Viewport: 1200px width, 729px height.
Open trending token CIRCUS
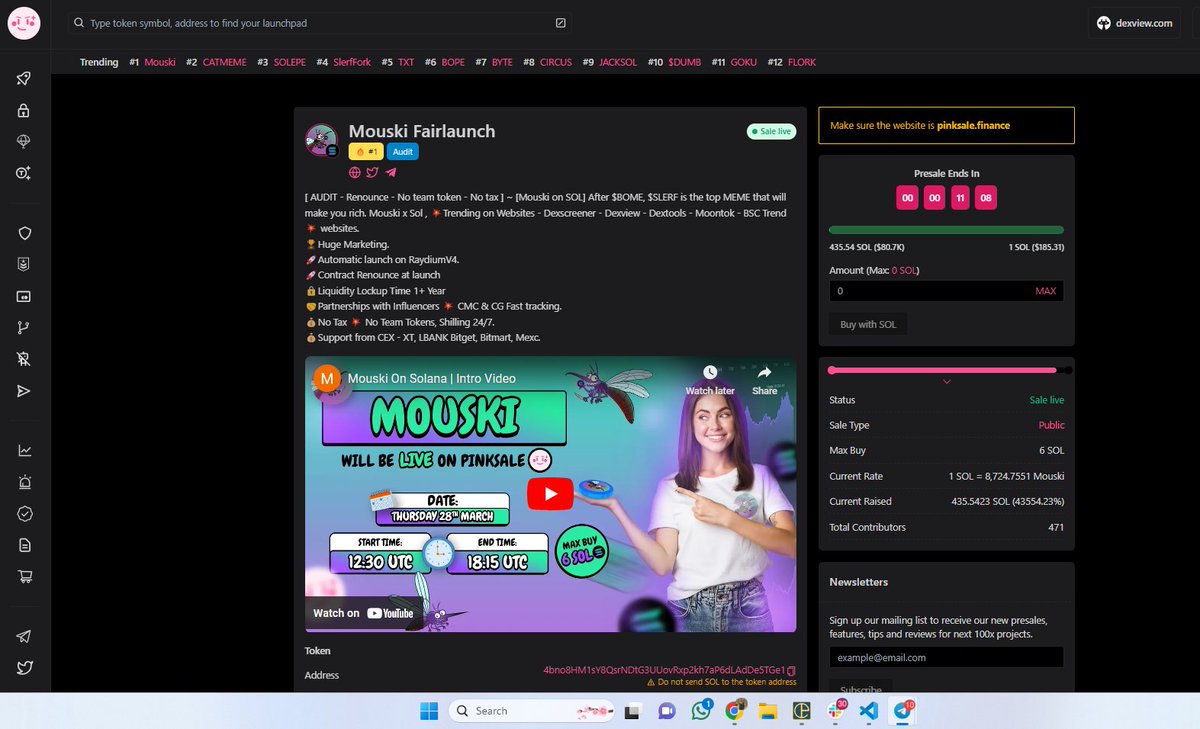(556, 62)
